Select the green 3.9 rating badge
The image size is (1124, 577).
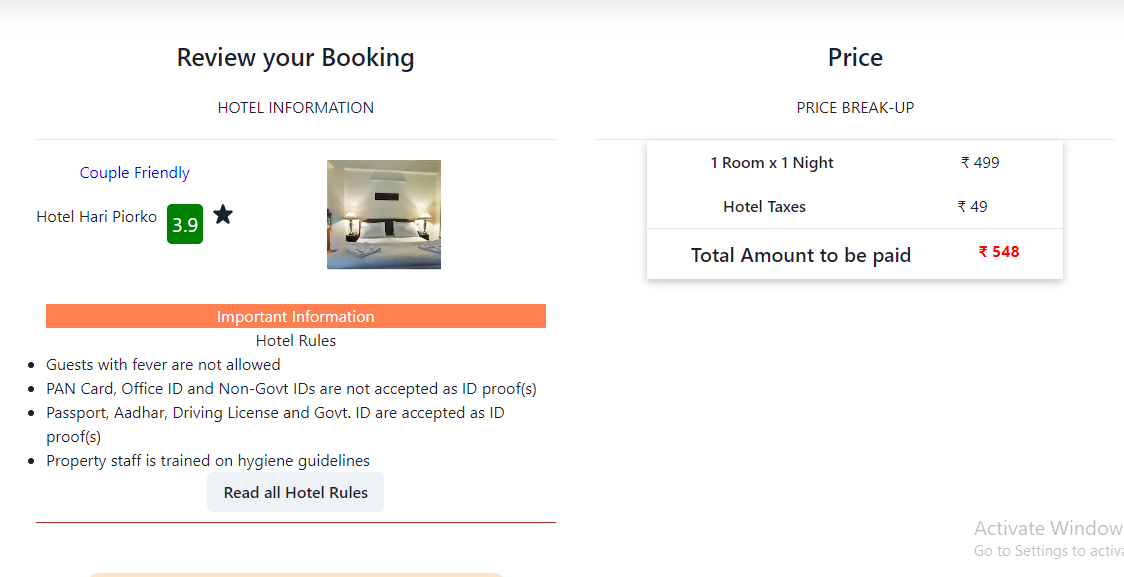point(184,224)
